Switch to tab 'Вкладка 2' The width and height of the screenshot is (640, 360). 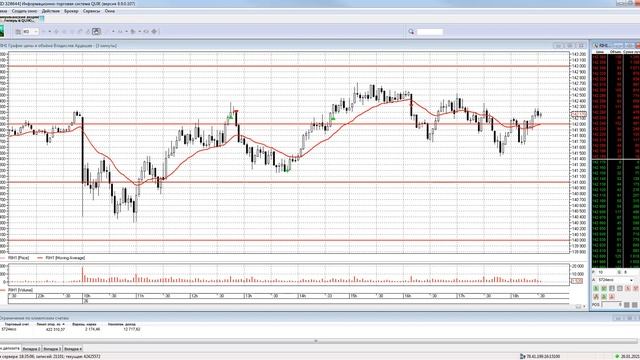(x=31, y=349)
